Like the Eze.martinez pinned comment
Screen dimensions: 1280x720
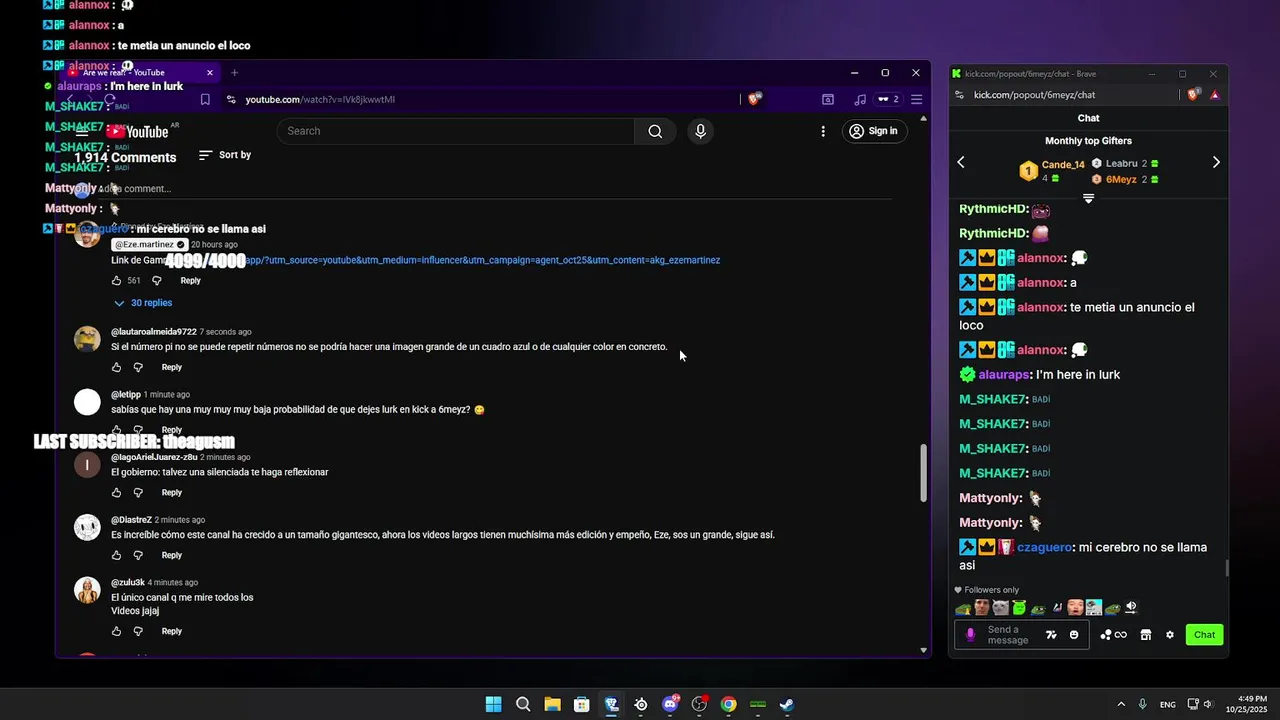click(117, 281)
